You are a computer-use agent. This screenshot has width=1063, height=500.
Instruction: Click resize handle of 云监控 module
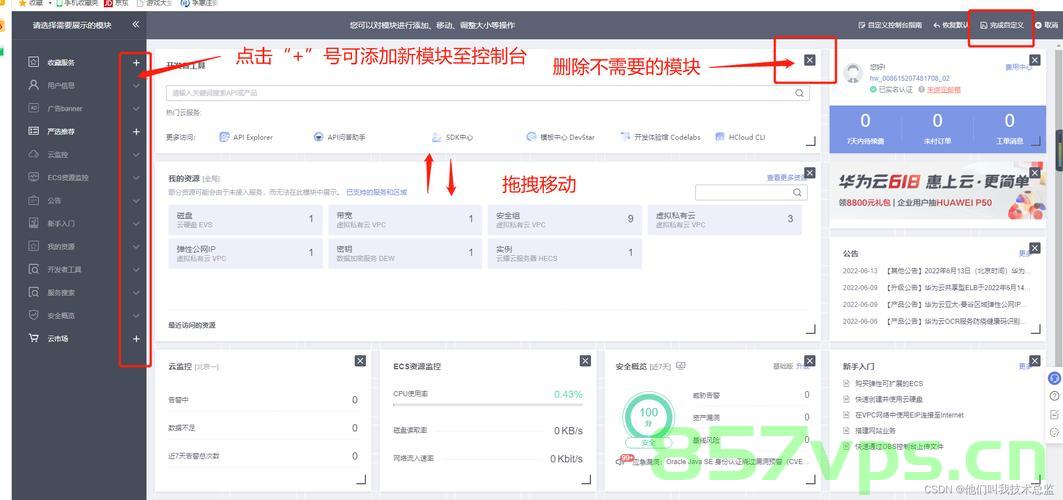pos(361,479)
